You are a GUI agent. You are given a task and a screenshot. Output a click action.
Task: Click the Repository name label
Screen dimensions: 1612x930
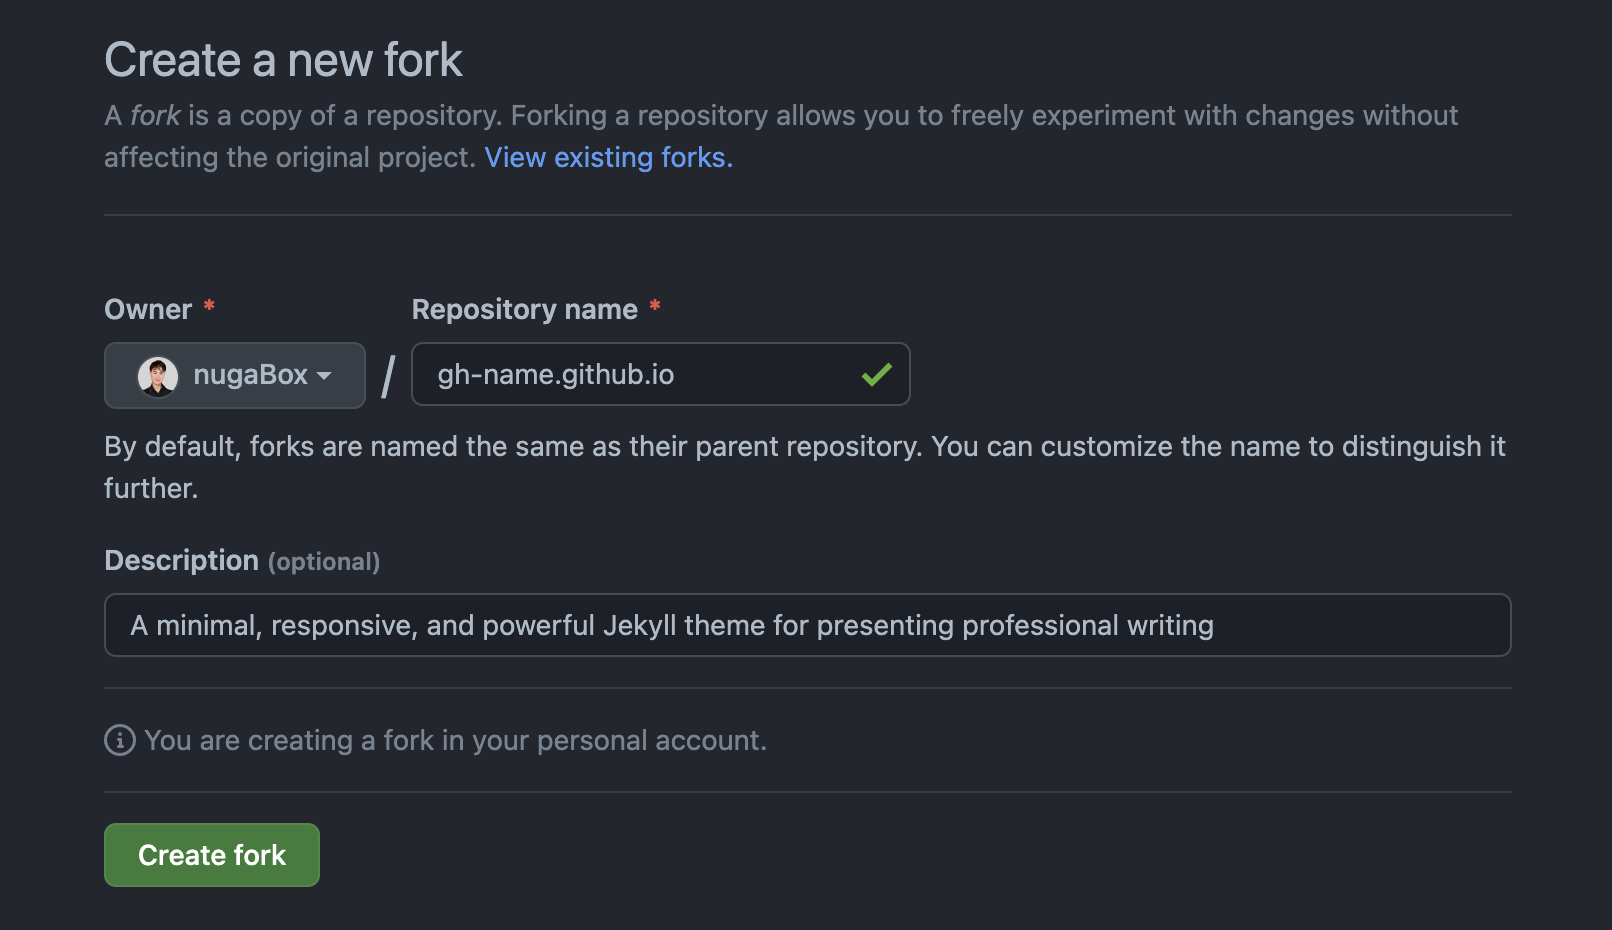pyautogui.click(x=524, y=310)
